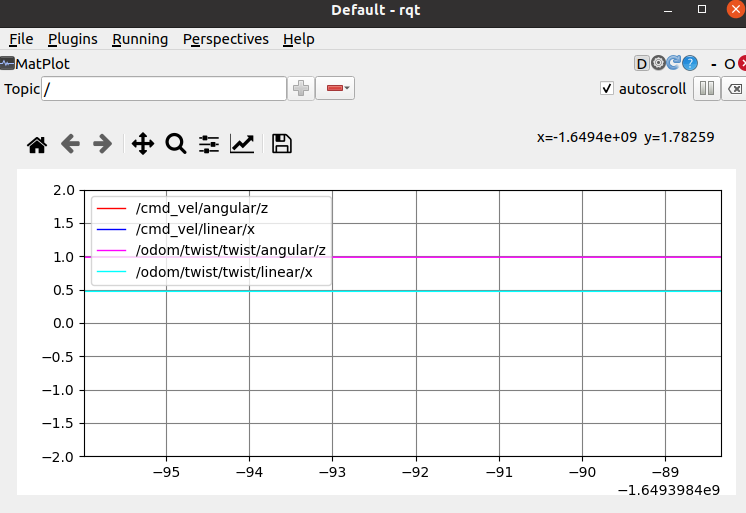Open the configure subplots sliders icon
This screenshot has height=513, width=746.
pos(209,144)
